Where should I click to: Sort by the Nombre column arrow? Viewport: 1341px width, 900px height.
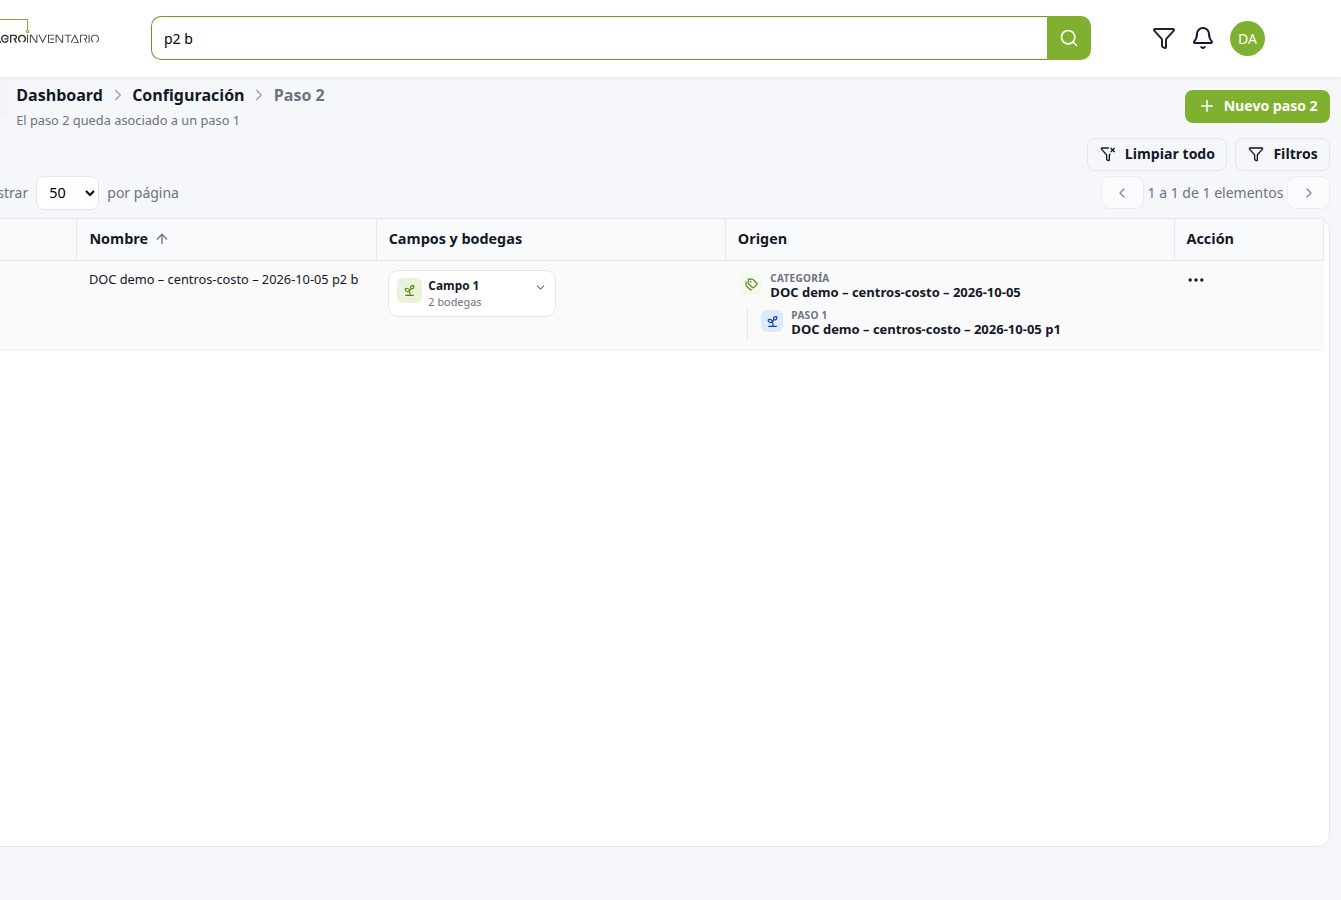pyautogui.click(x=162, y=239)
